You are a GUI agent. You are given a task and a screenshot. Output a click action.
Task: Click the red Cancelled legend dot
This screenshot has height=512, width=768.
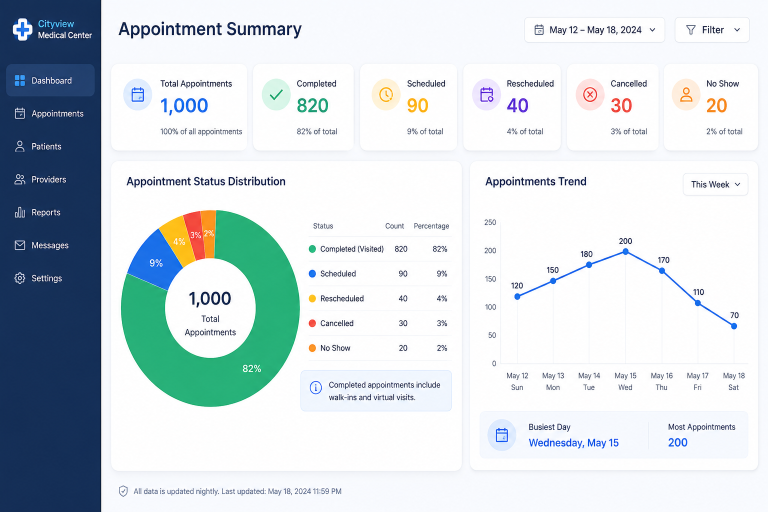tap(312, 323)
